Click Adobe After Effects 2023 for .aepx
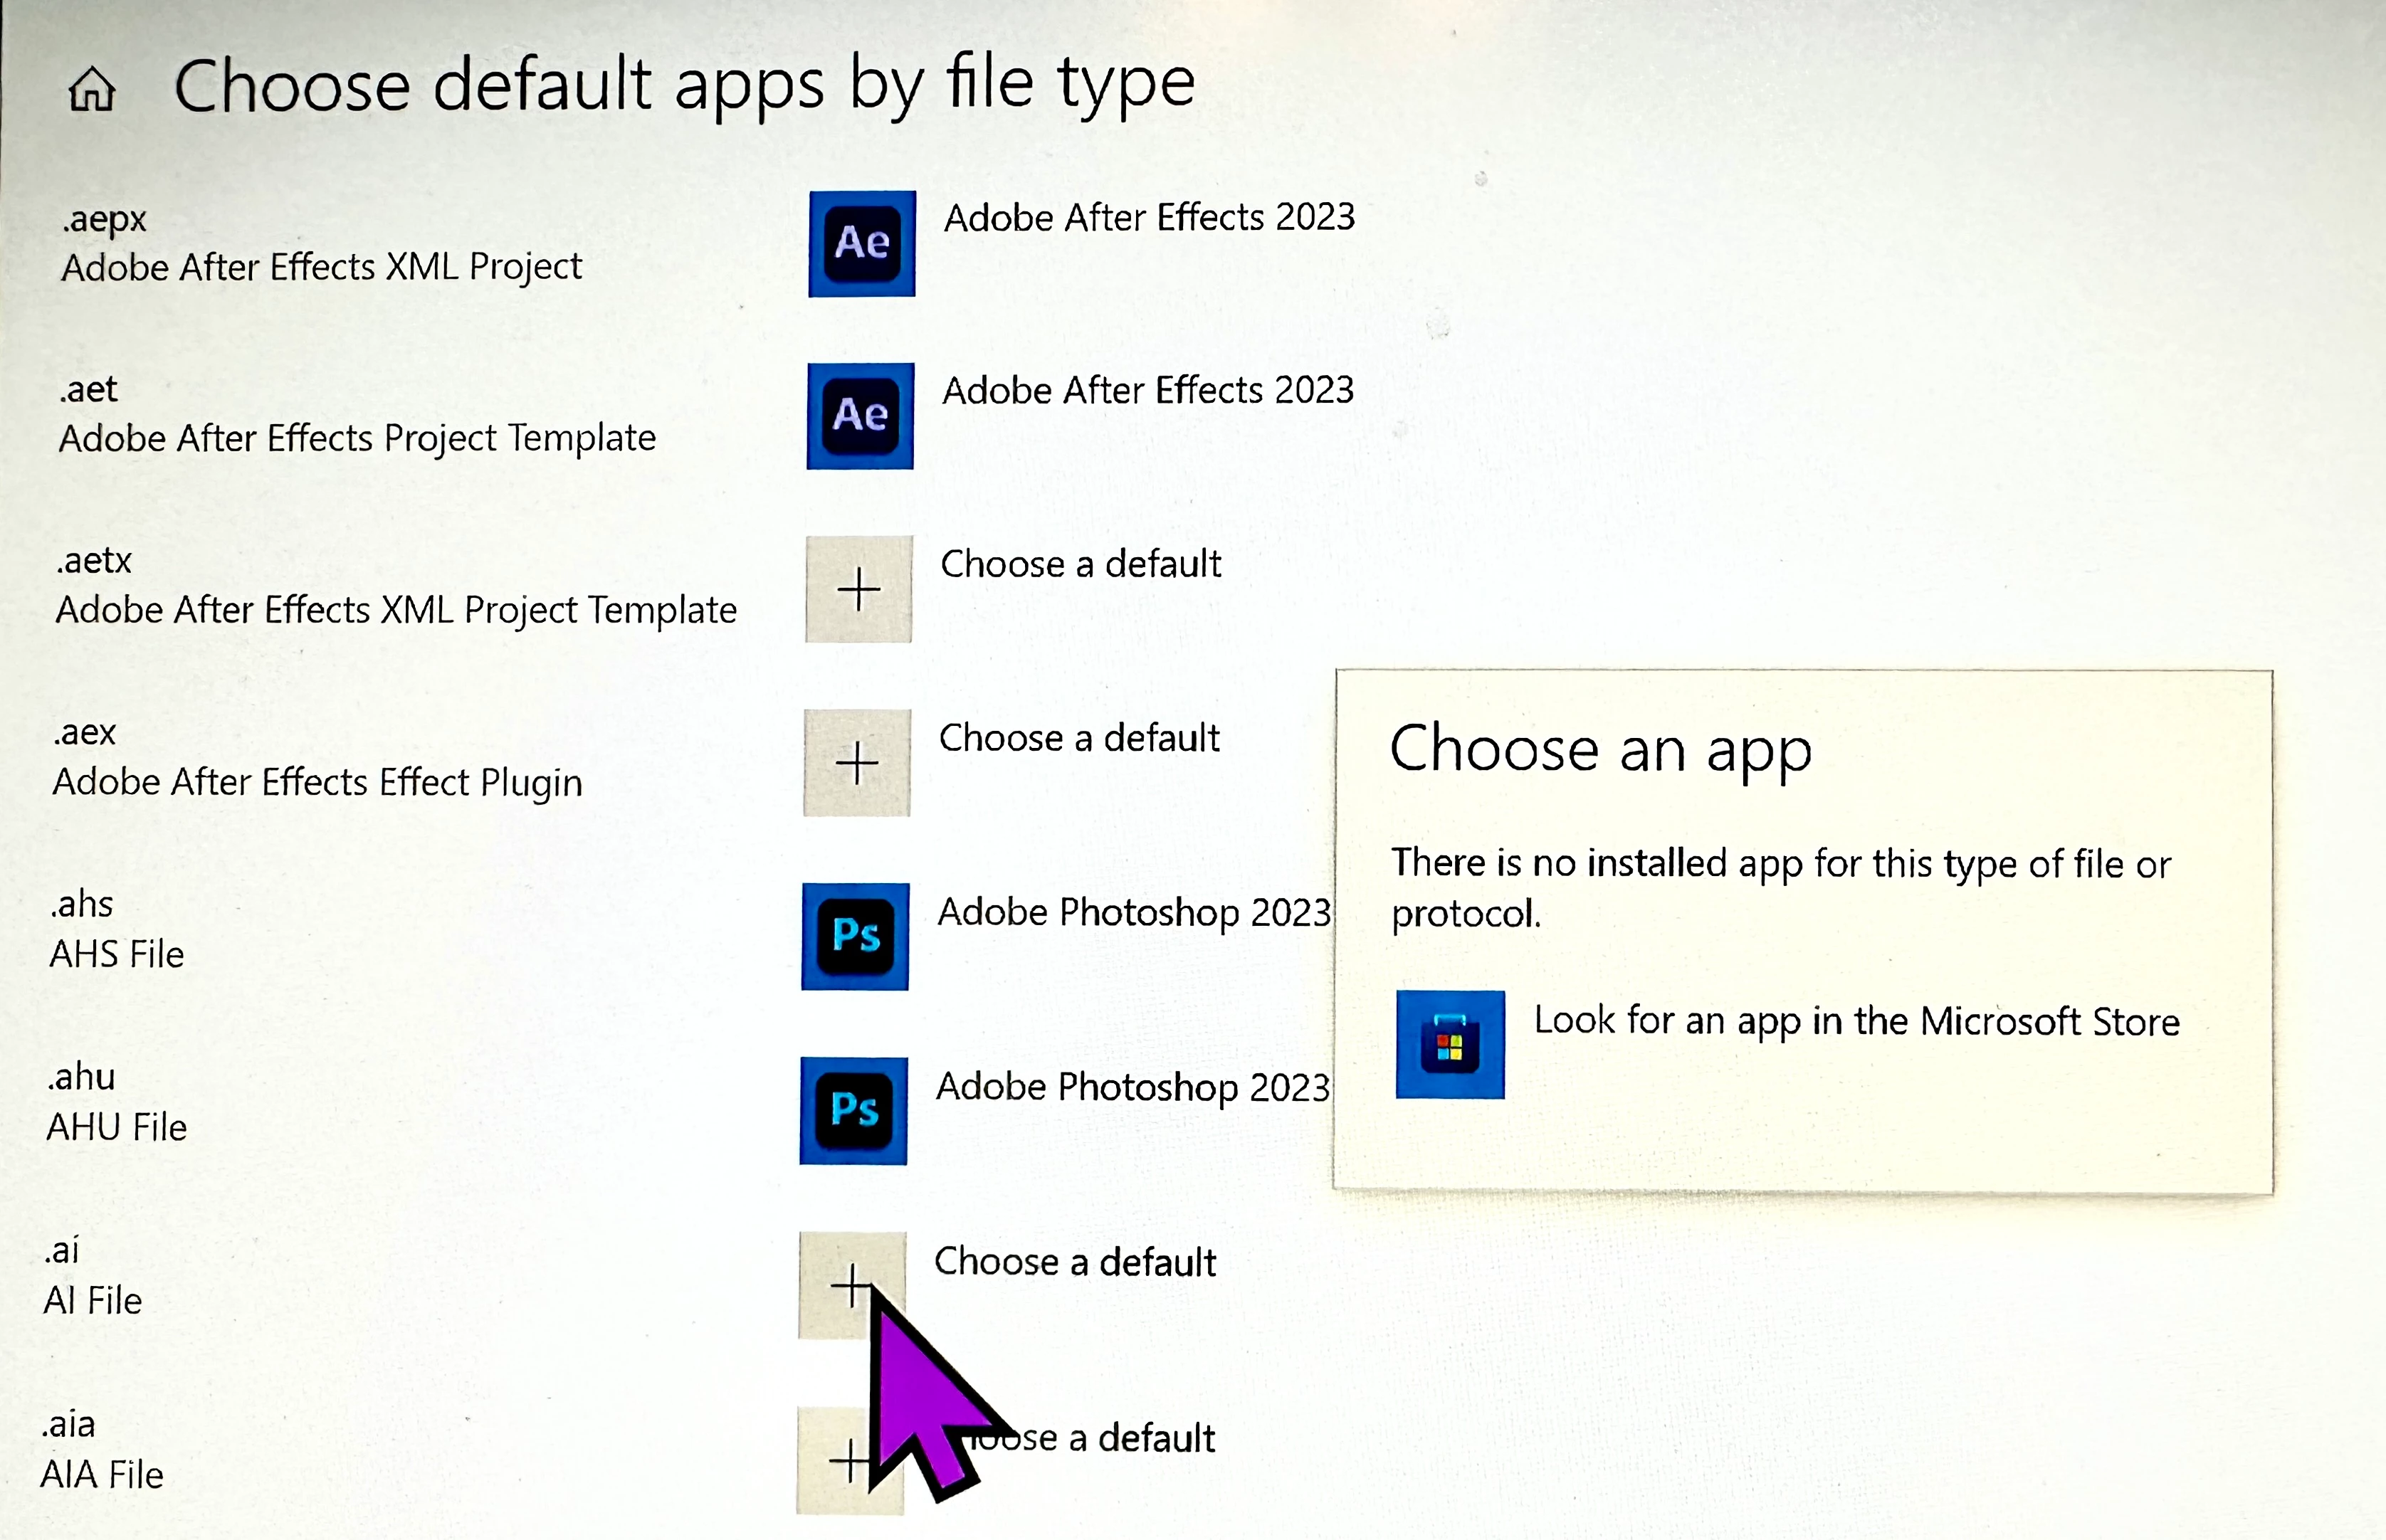This screenshot has width=2386, height=1540. (x=1149, y=217)
